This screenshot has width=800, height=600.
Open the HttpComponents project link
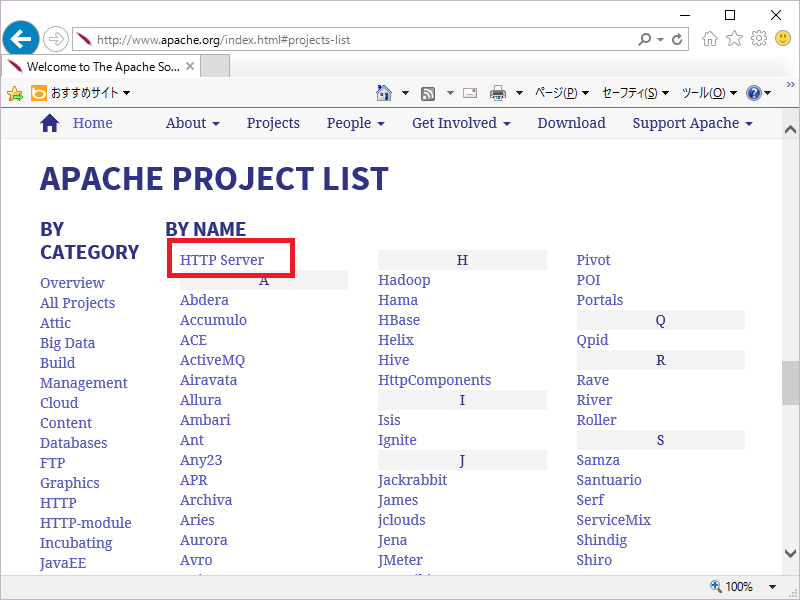(x=434, y=380)
